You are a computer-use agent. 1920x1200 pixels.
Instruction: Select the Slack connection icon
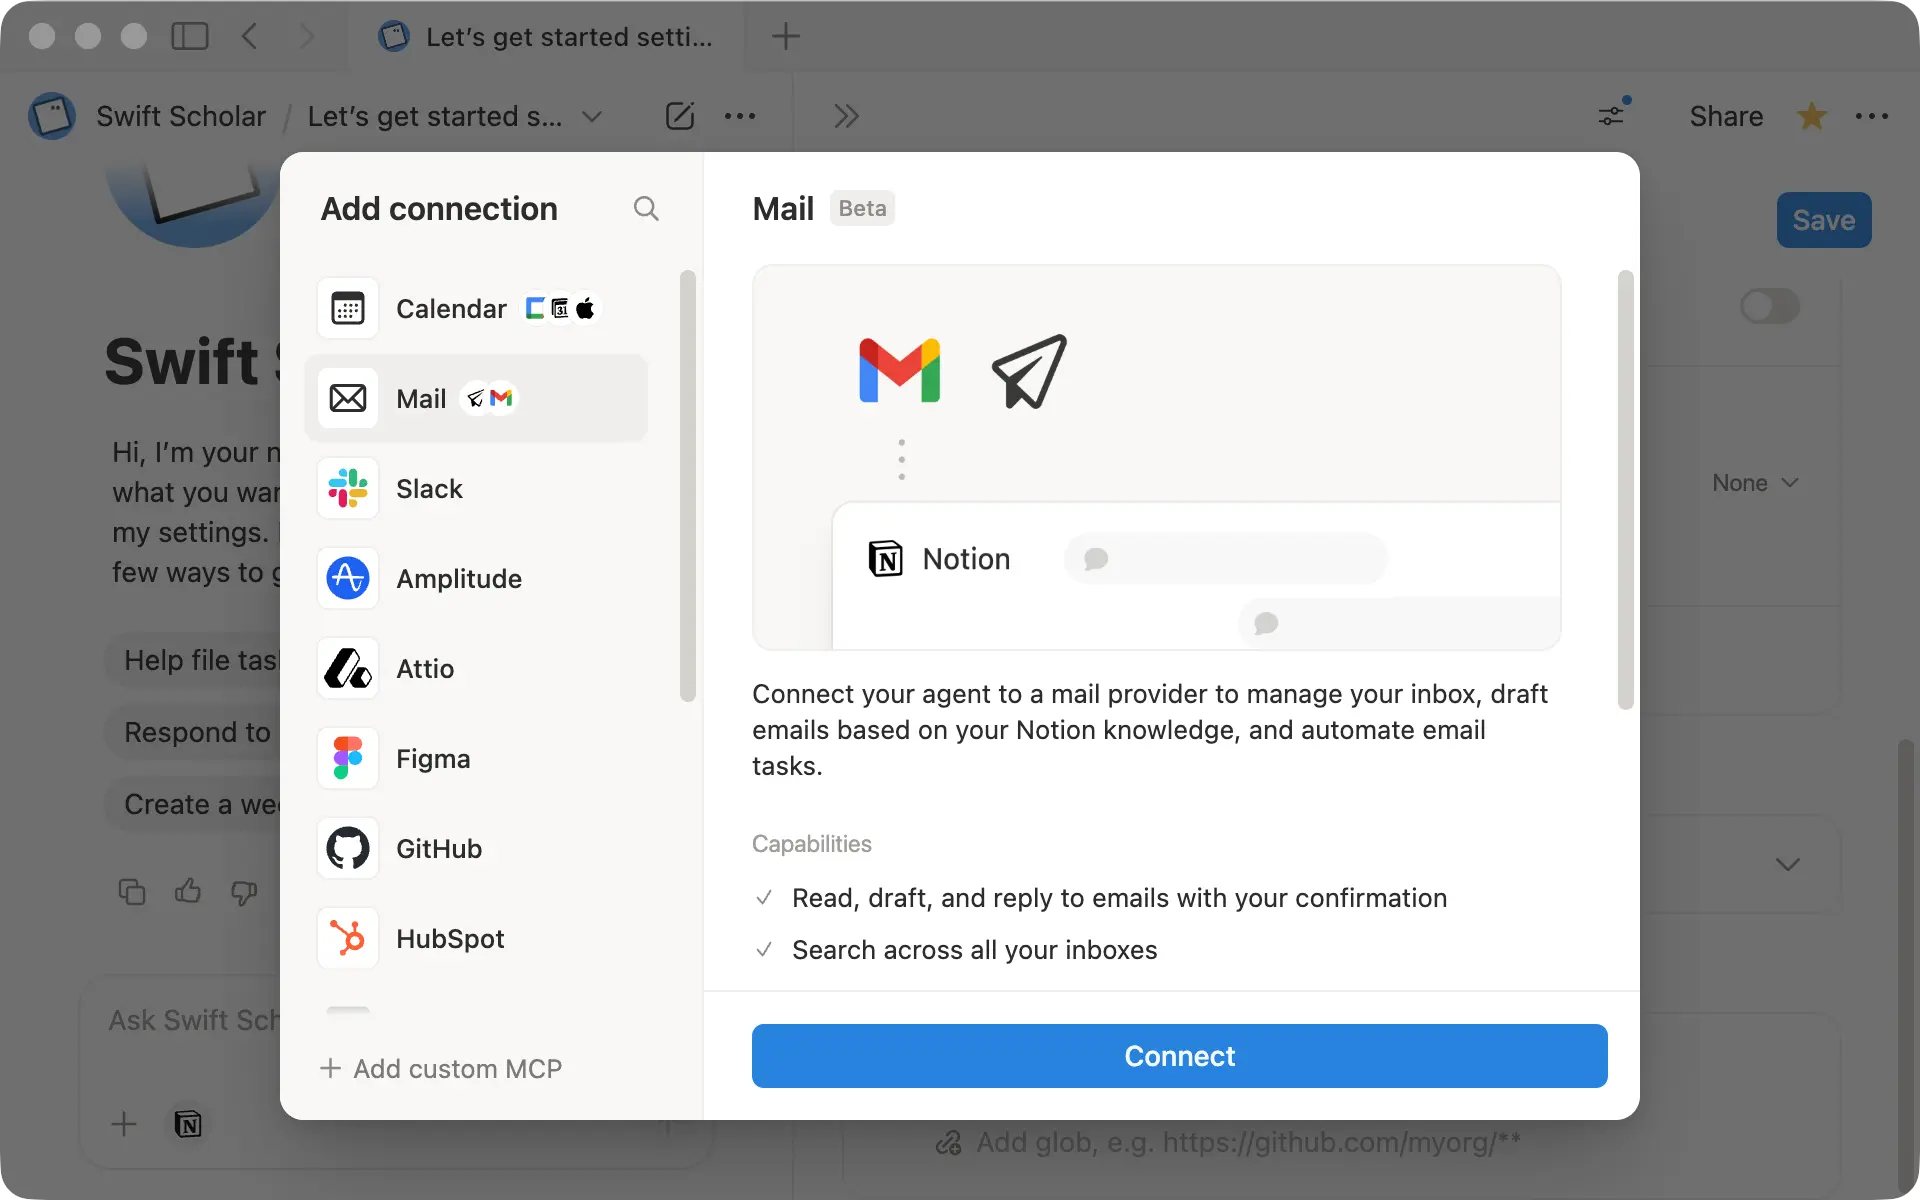(x=346, y=488)
